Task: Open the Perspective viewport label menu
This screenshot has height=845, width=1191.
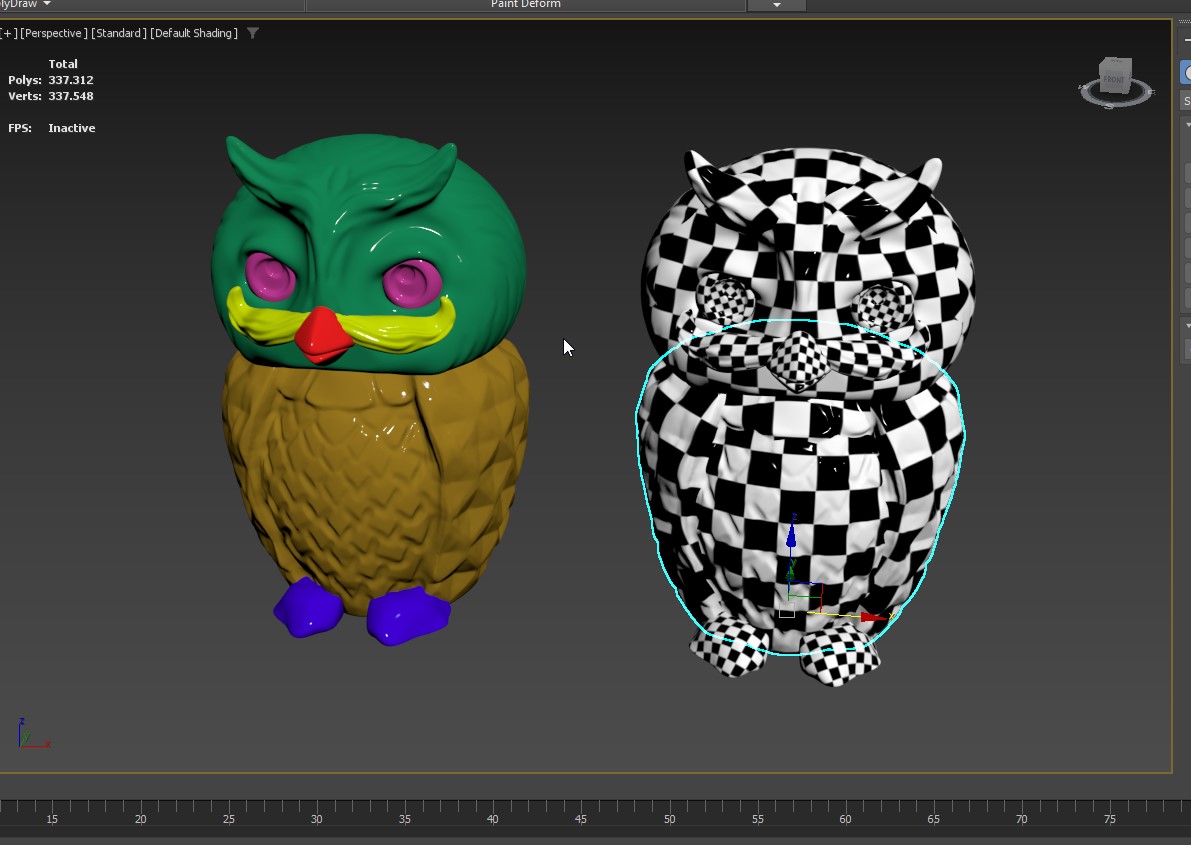Action: point(54,33)
